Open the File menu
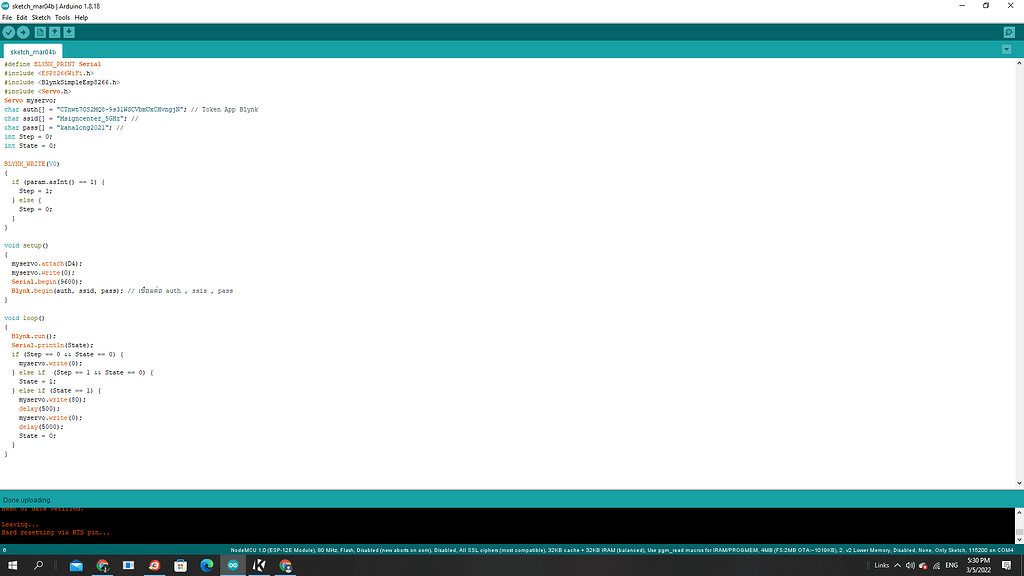The width and height of the screenshot is (1024, 576). [7, 18]
